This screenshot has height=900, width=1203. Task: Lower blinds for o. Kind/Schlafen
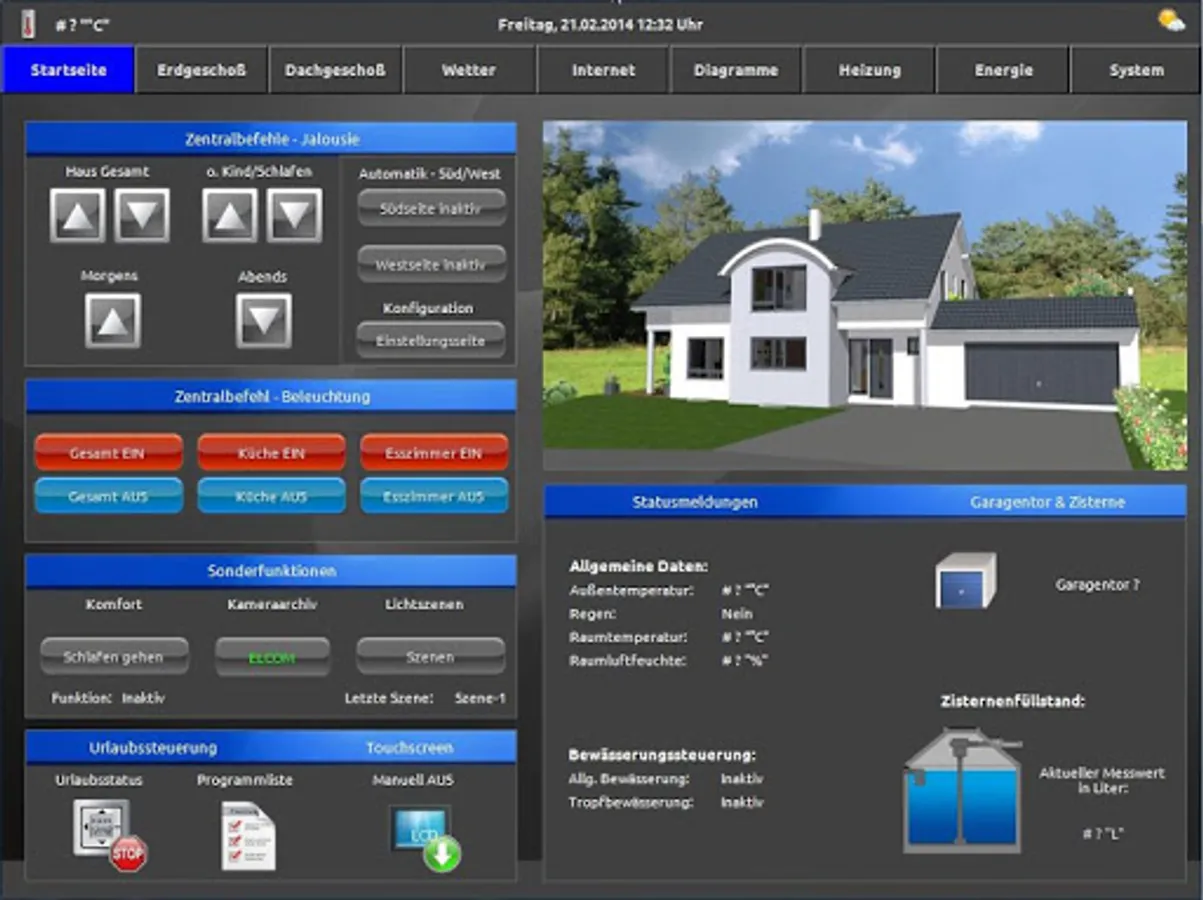[295, 215]
